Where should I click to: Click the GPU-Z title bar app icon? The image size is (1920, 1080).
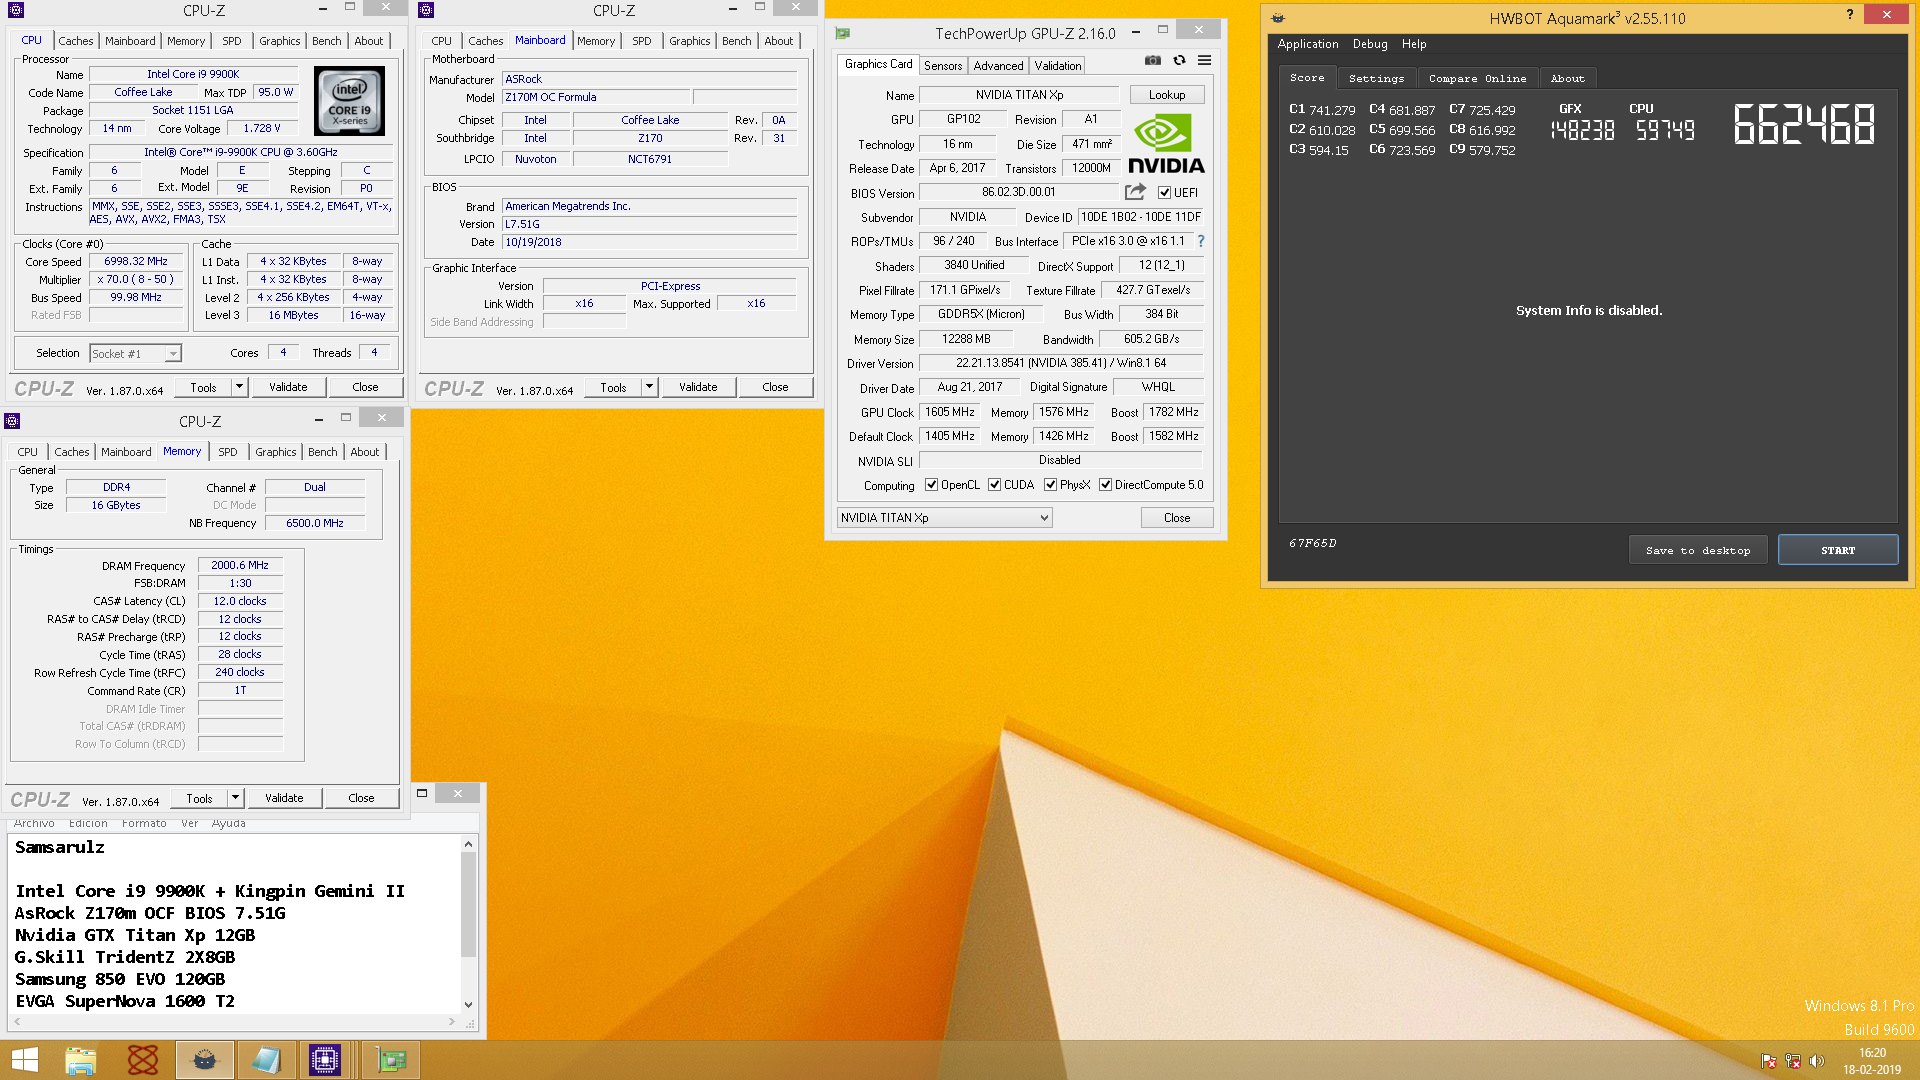point(842,33)
